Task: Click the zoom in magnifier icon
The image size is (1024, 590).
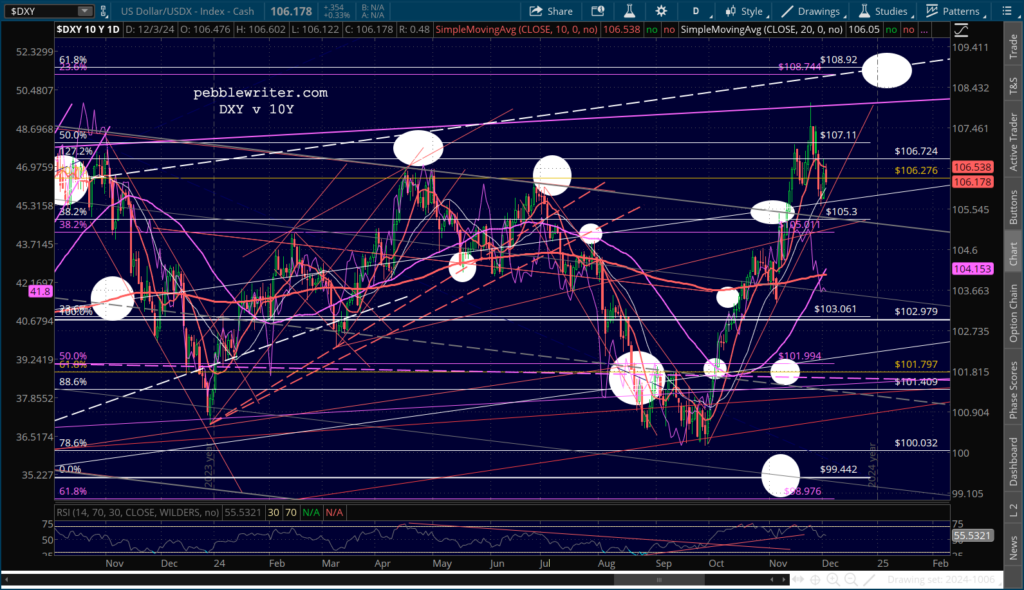Action: tap(833, 580)
